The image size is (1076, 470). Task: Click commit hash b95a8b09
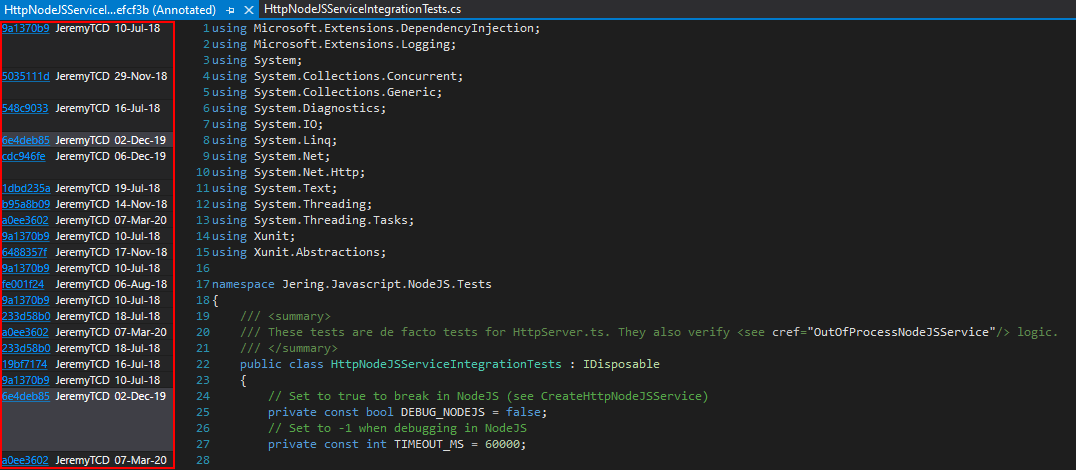pos(26,204)
